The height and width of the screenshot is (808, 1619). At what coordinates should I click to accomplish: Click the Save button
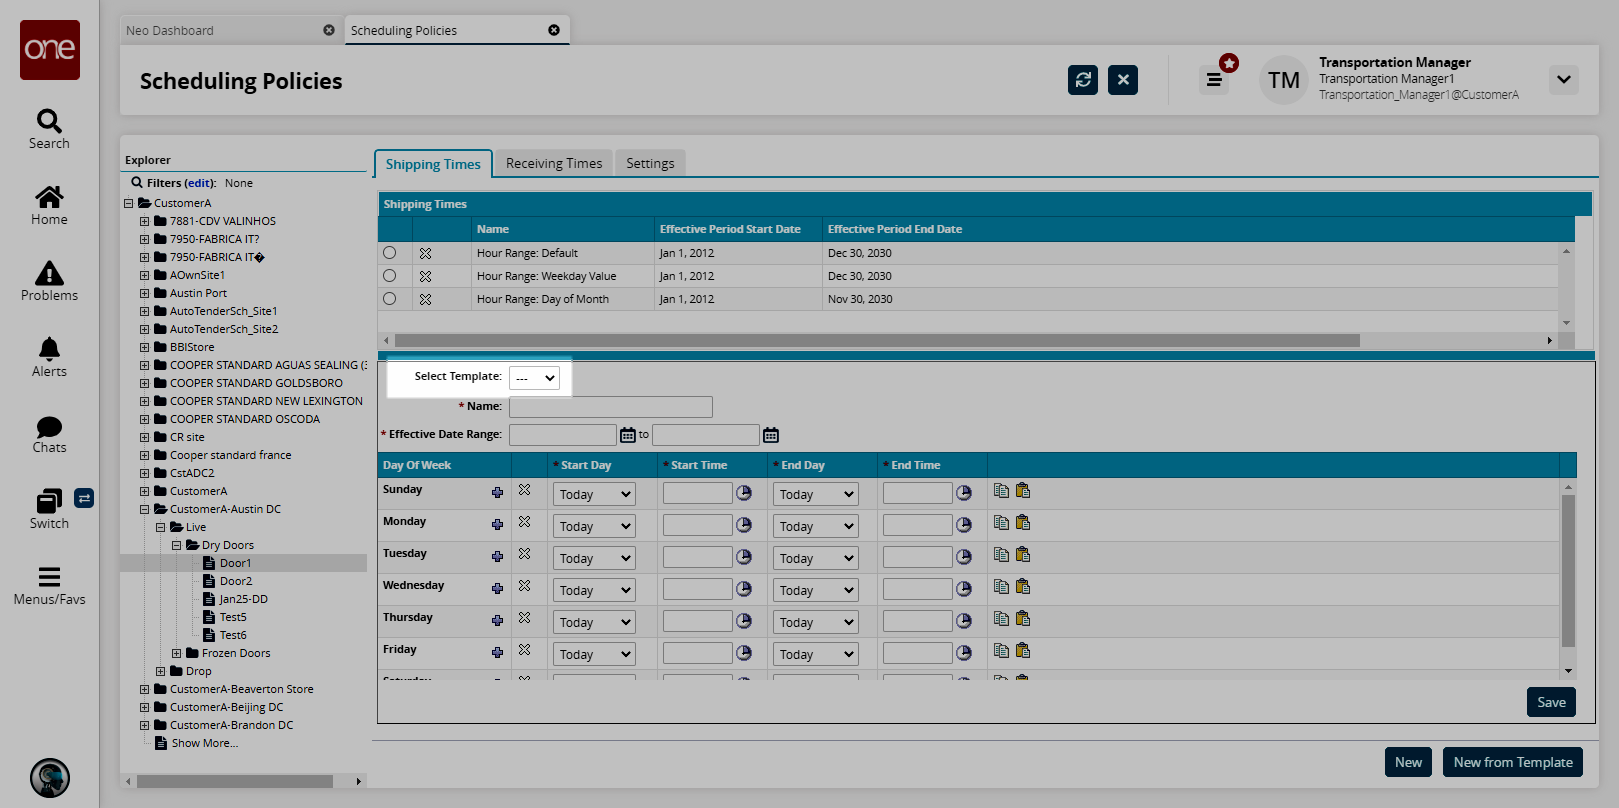coord(1551,702)
